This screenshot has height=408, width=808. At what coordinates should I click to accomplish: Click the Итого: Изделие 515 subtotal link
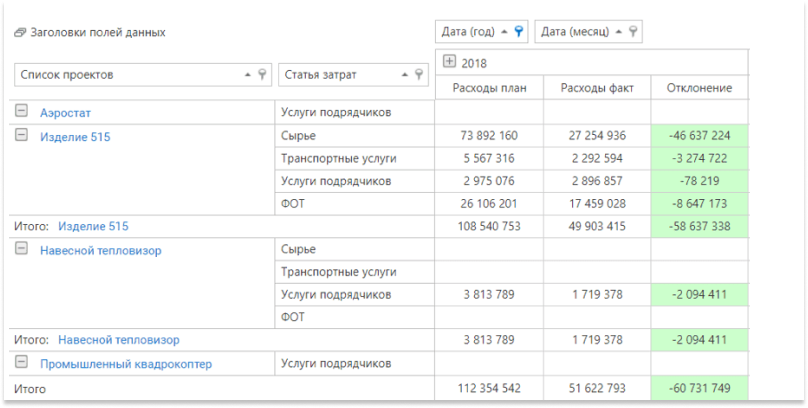(93, 227)
